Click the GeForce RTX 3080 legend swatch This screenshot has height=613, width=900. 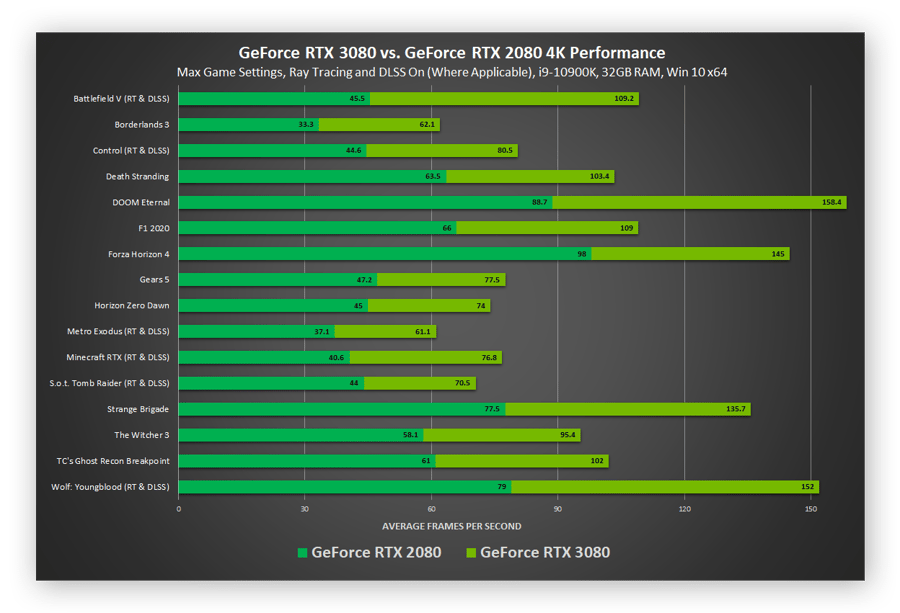pos(470,551)
